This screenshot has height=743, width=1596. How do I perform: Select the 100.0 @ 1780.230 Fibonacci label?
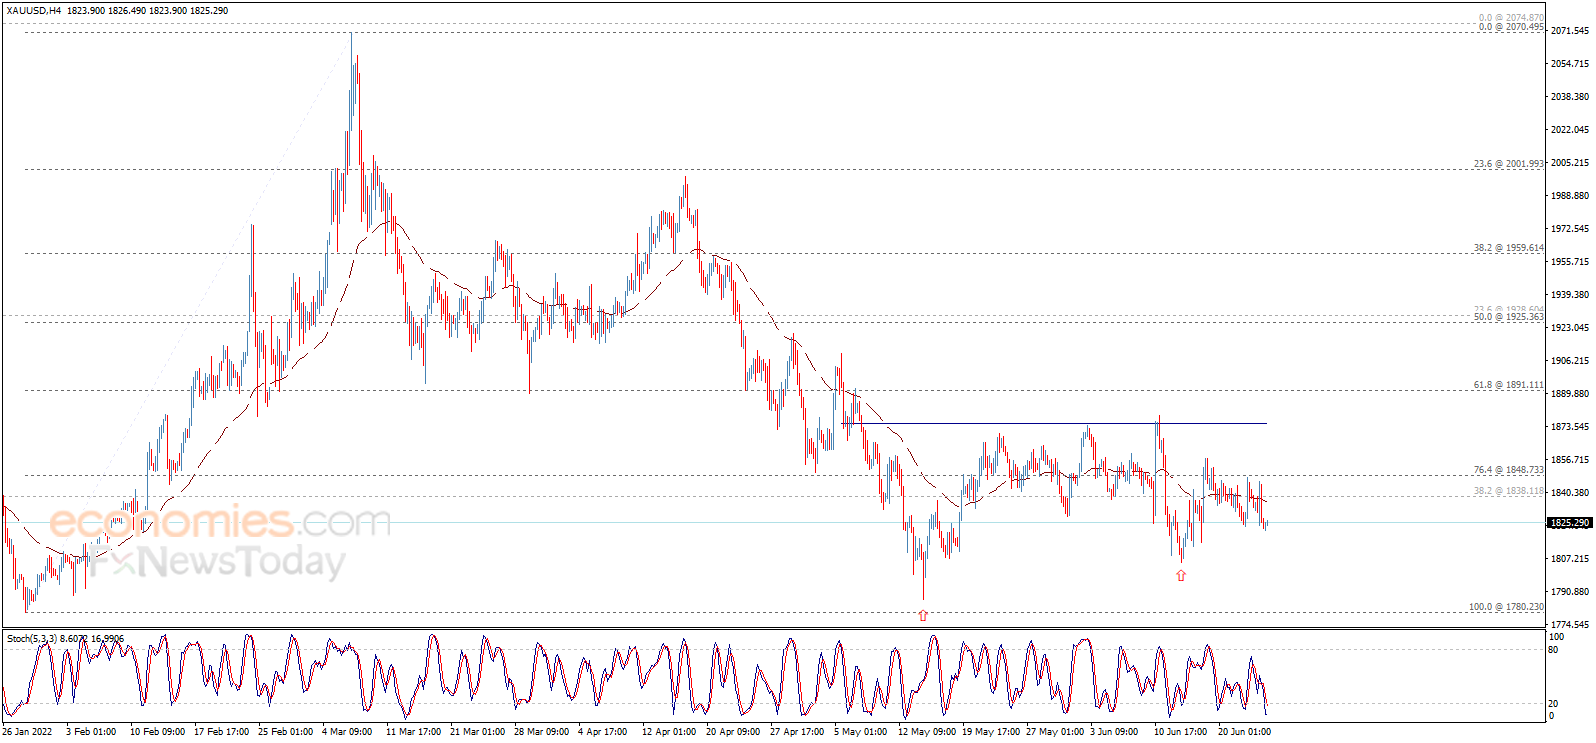(x=1505, y=607)
